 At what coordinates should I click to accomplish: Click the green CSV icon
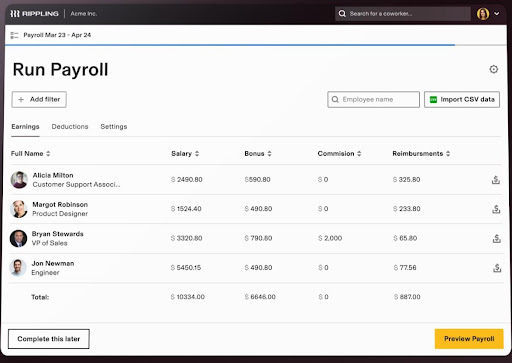point(433,99)
